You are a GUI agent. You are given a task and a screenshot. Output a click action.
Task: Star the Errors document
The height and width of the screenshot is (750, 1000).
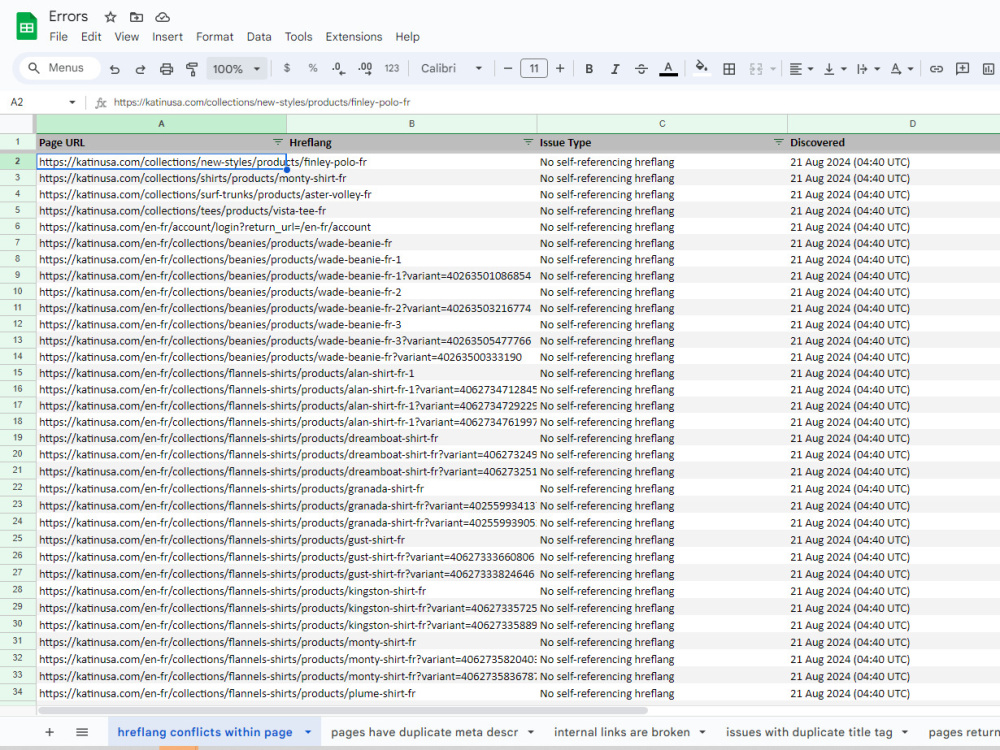coord(110,17)
